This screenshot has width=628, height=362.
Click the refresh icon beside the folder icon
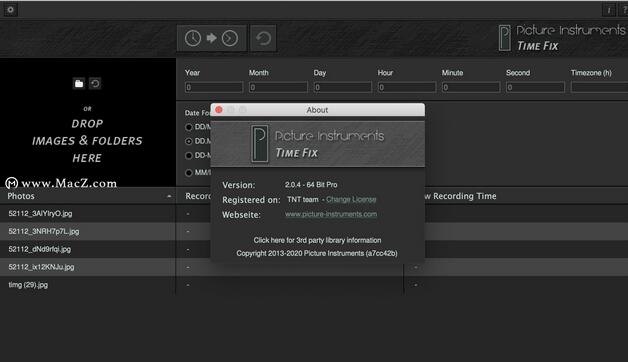coord(95,83)
